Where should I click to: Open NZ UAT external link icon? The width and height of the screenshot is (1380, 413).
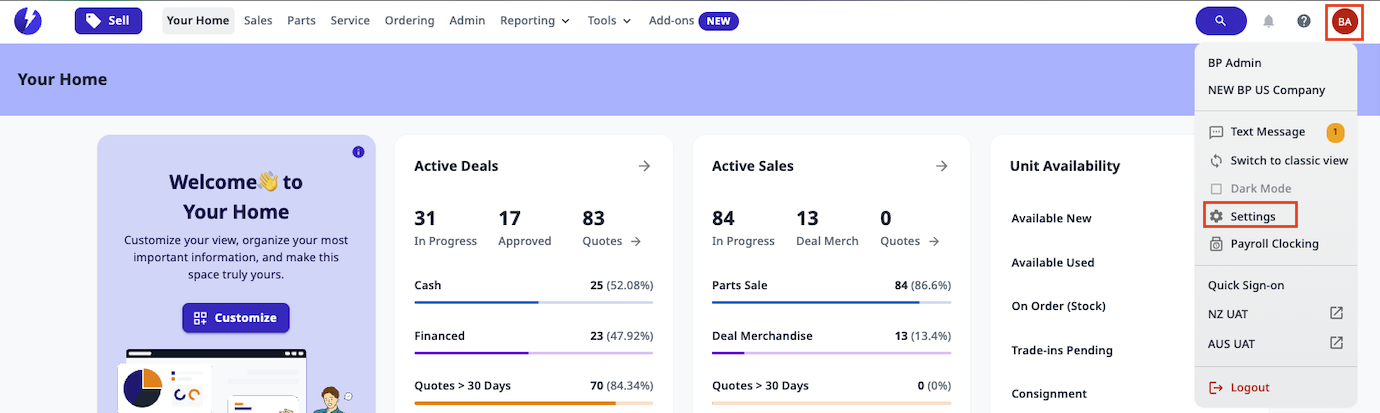(x=1336, y=313)
